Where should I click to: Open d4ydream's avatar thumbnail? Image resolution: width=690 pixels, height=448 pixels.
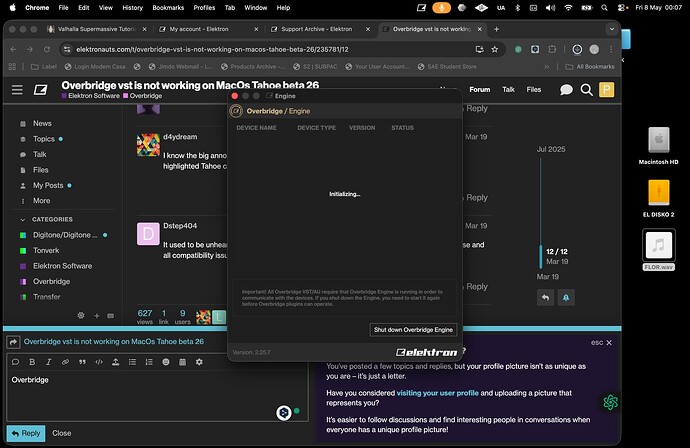click(148, 145)
